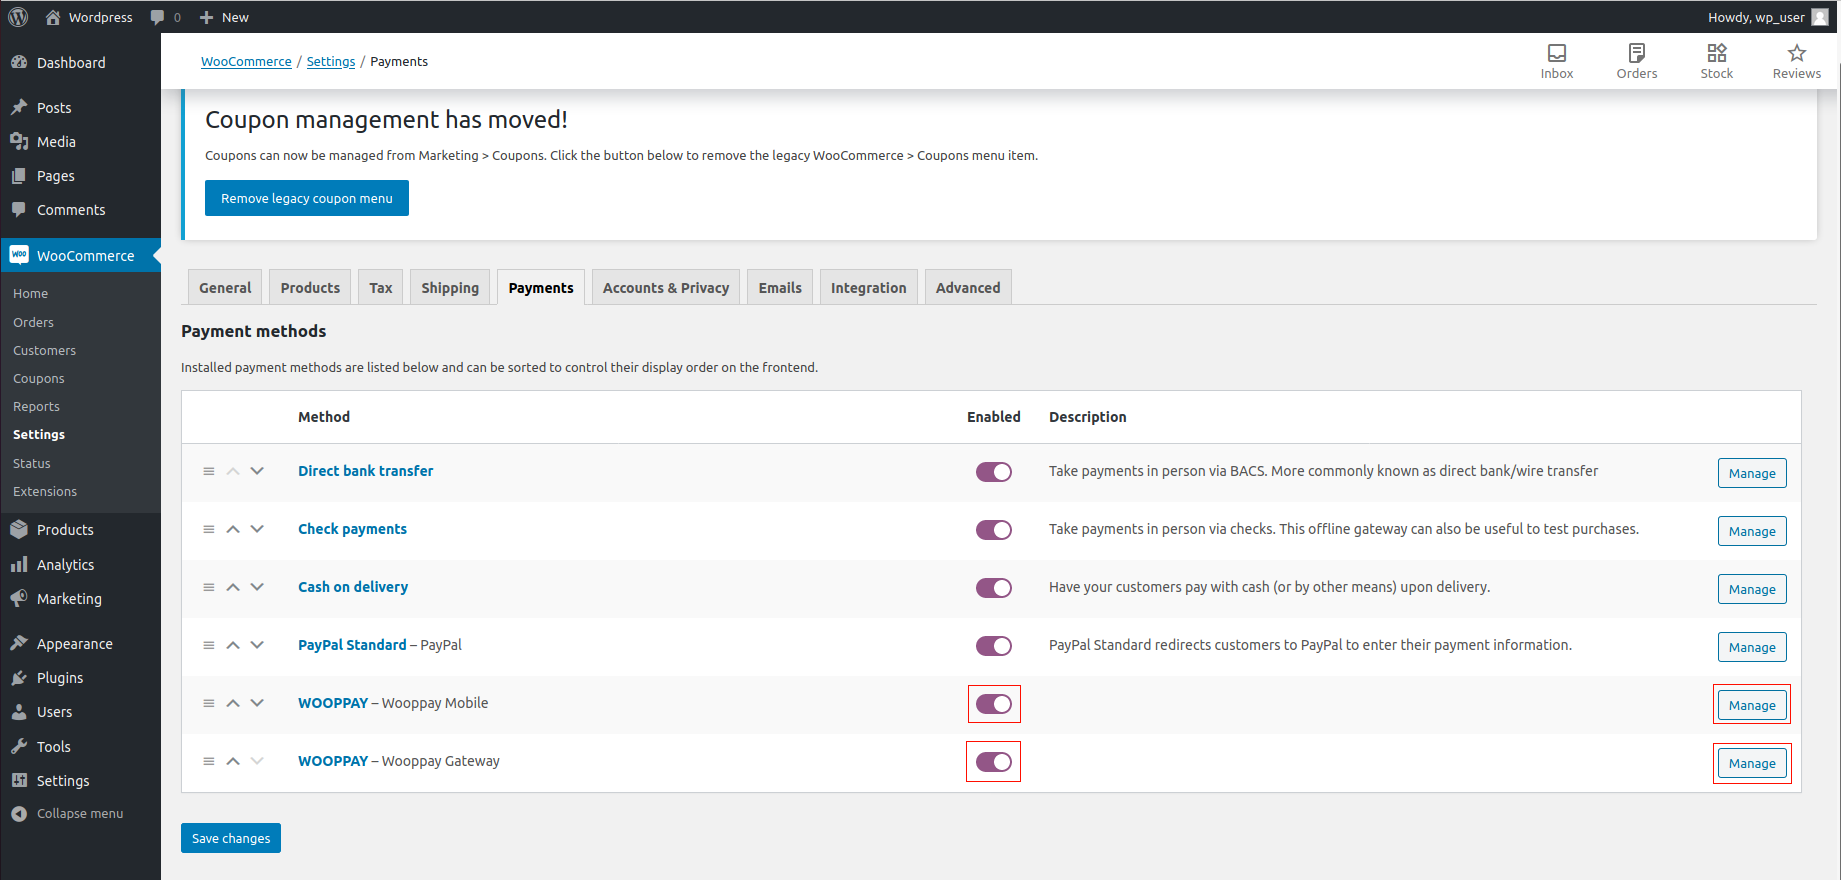Move PayPal Standard down one position
1841x880 pixels.
(x=257, y=645)
